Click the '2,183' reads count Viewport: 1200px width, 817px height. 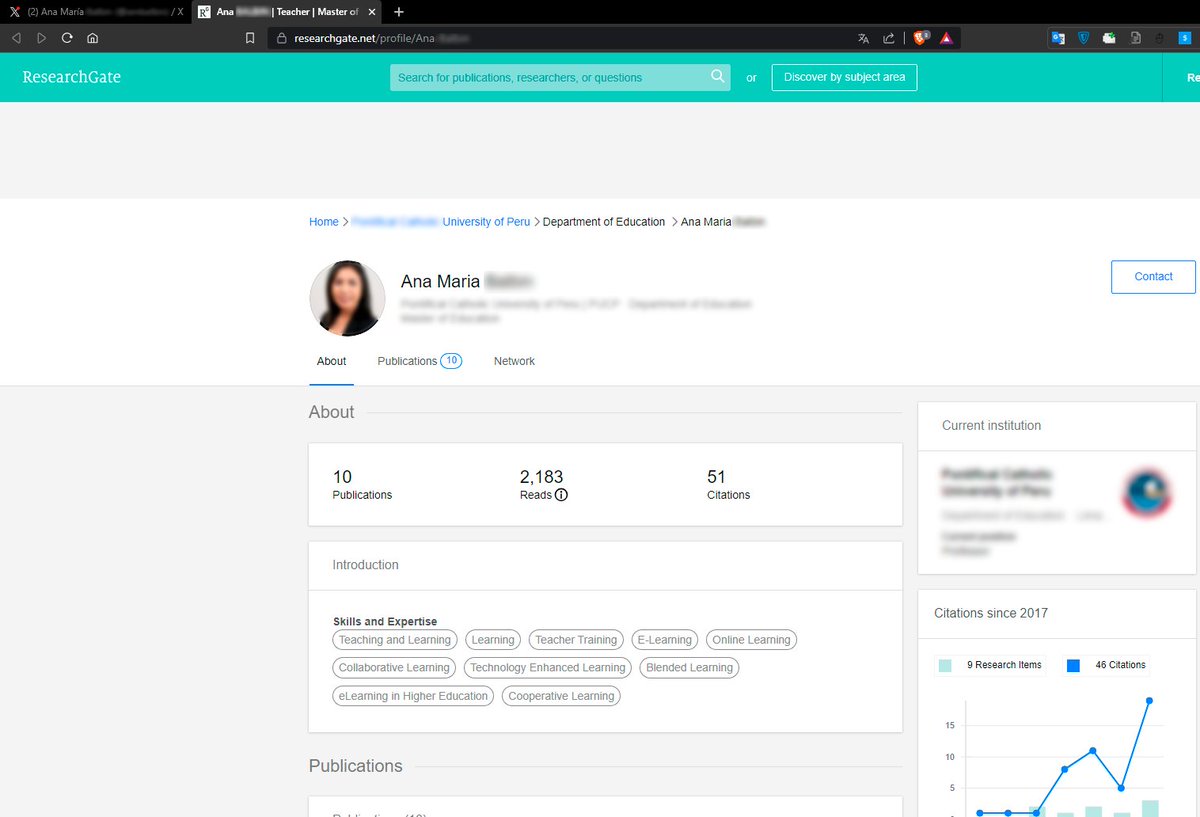pyautogui.click(x=541, y=477)
